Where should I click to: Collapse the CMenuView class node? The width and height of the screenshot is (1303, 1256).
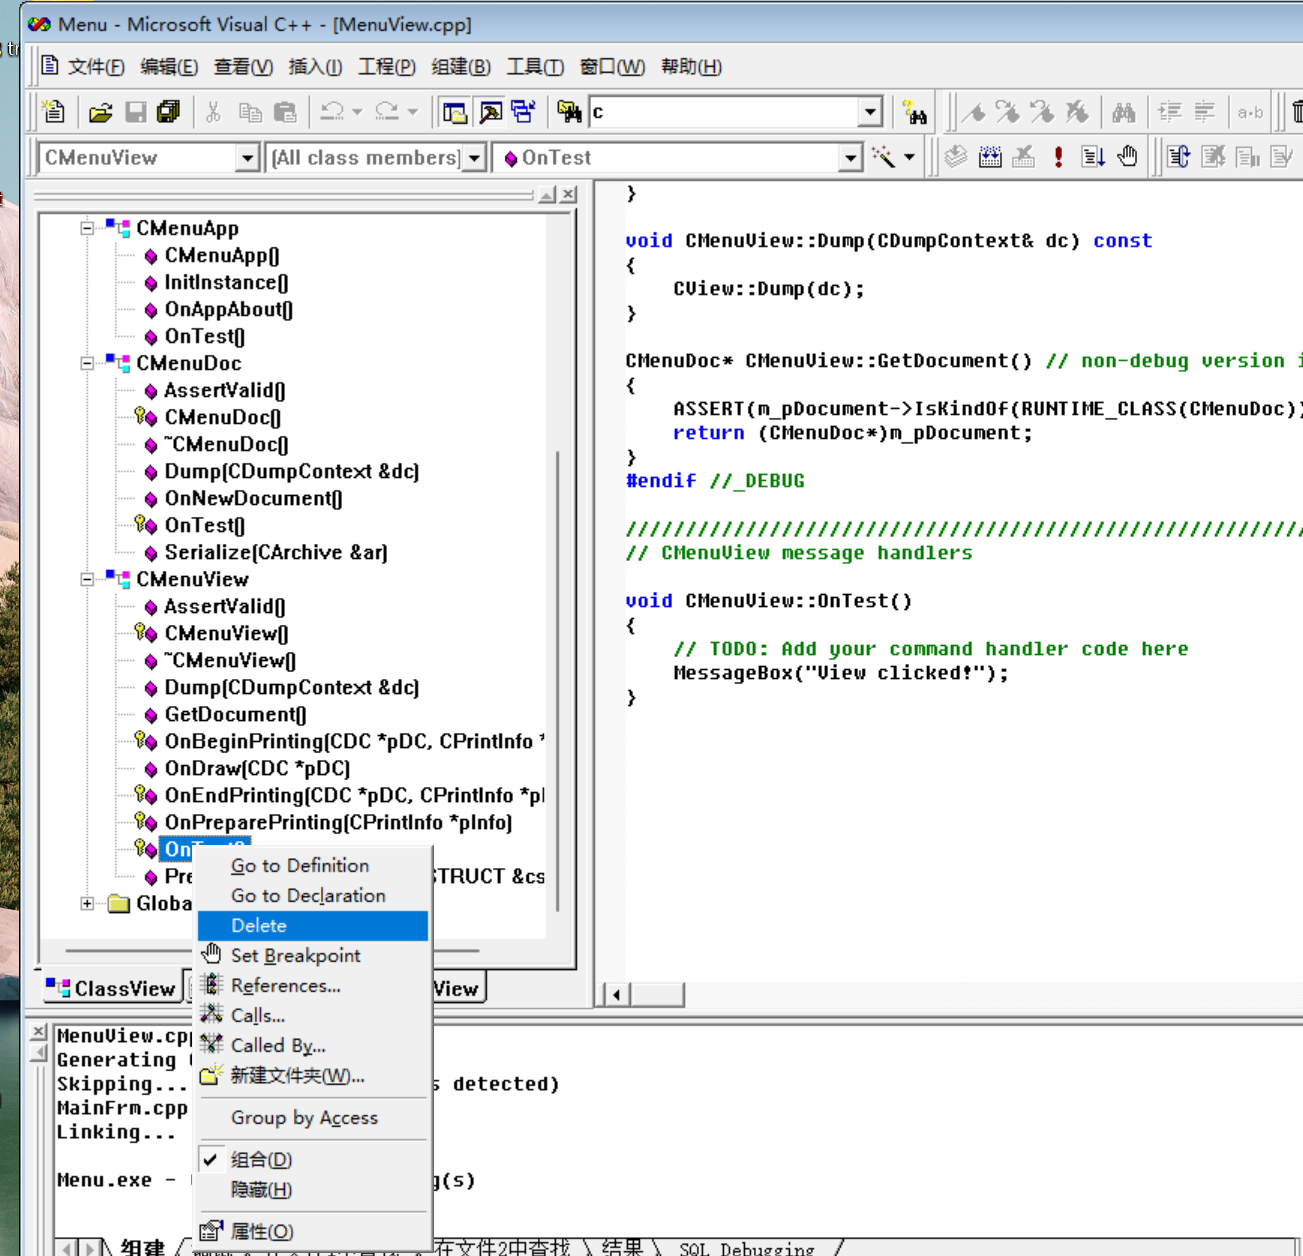click(87, 579)
